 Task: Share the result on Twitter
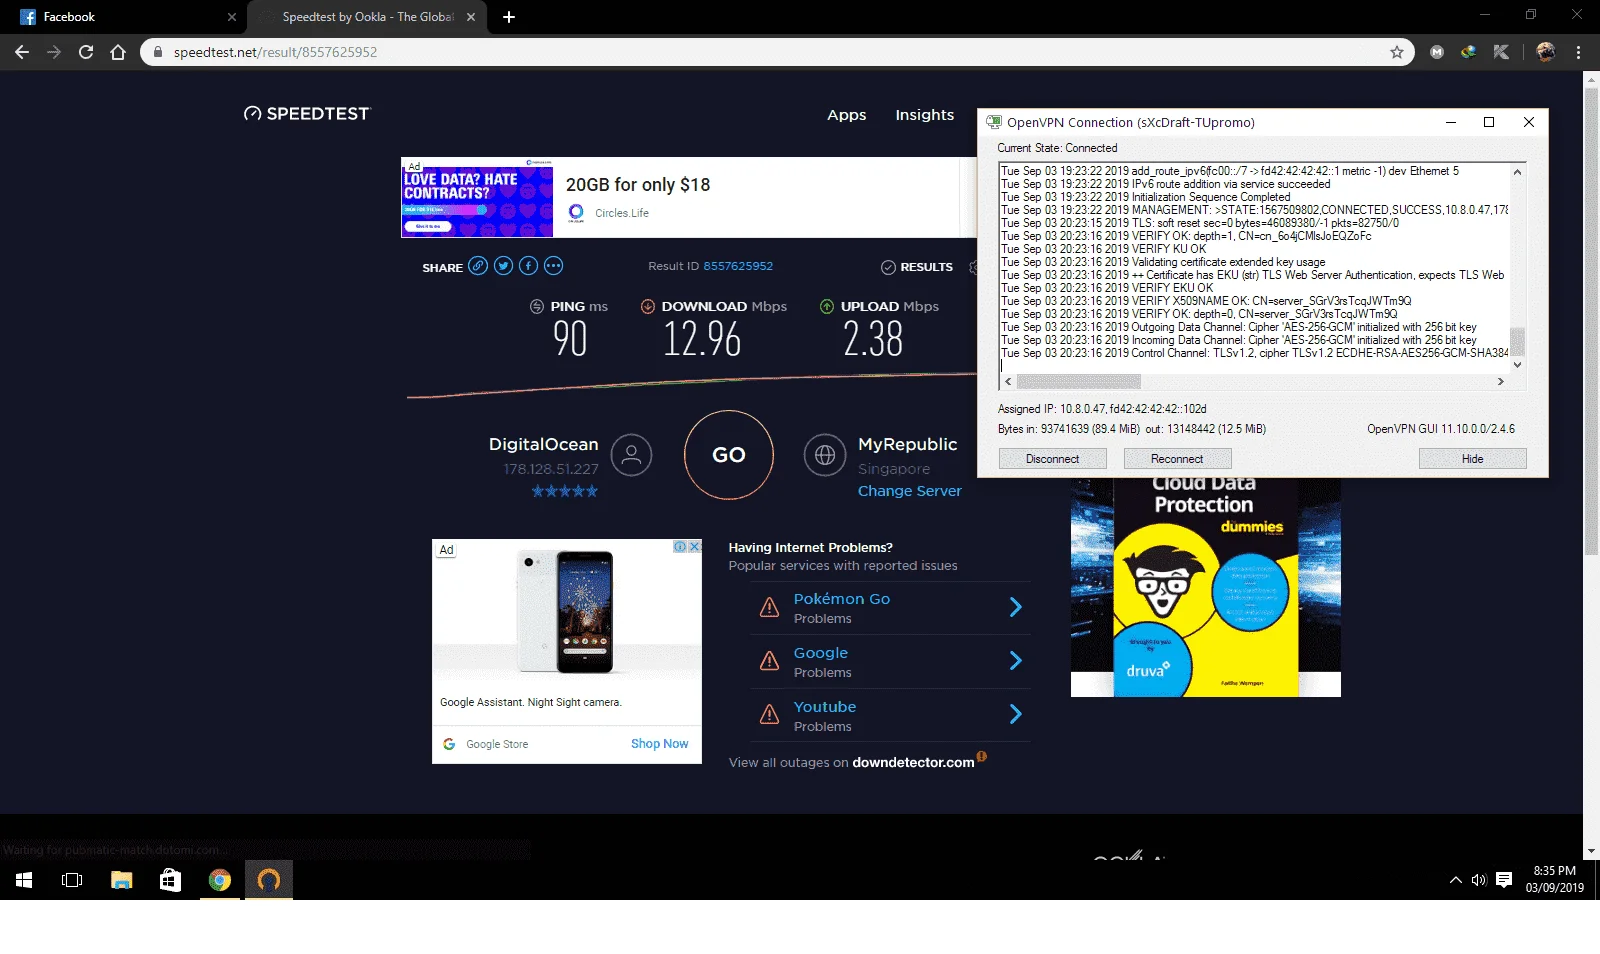[x=503, y=266]
